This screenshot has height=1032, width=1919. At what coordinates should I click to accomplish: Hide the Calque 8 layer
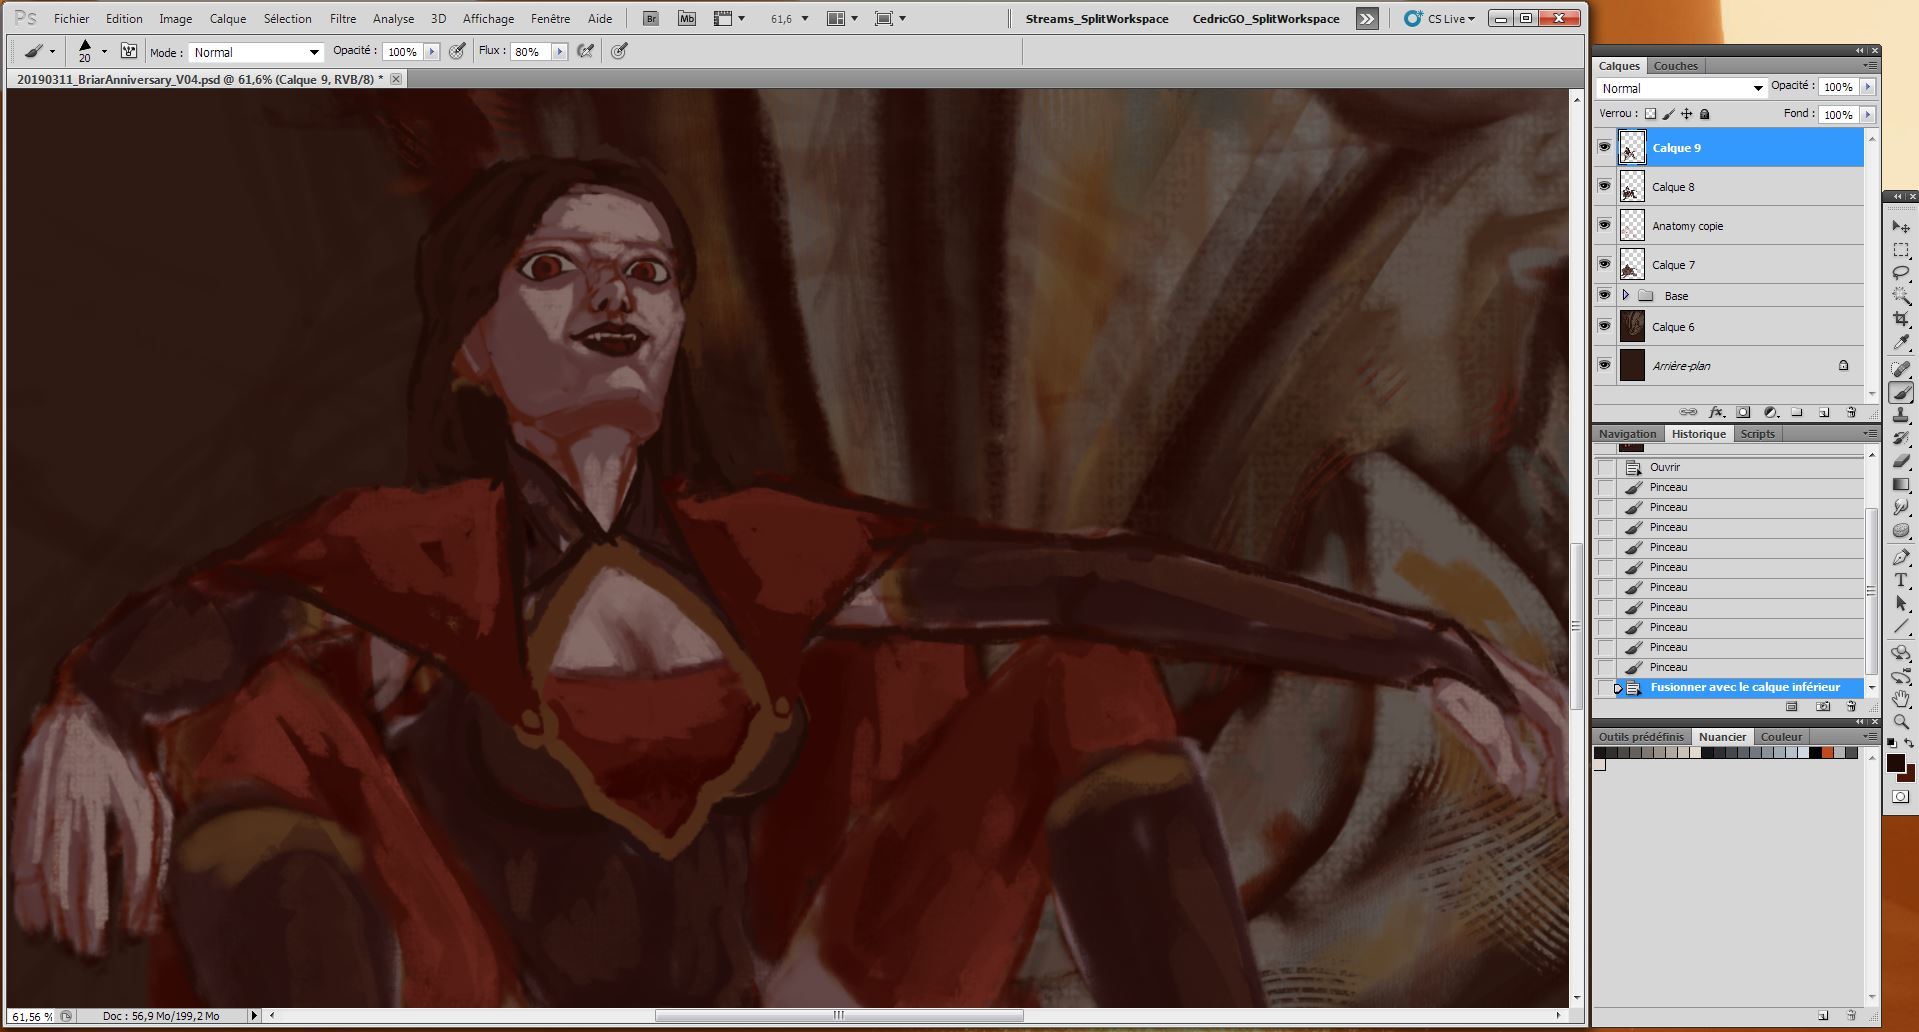point(1604,186)
